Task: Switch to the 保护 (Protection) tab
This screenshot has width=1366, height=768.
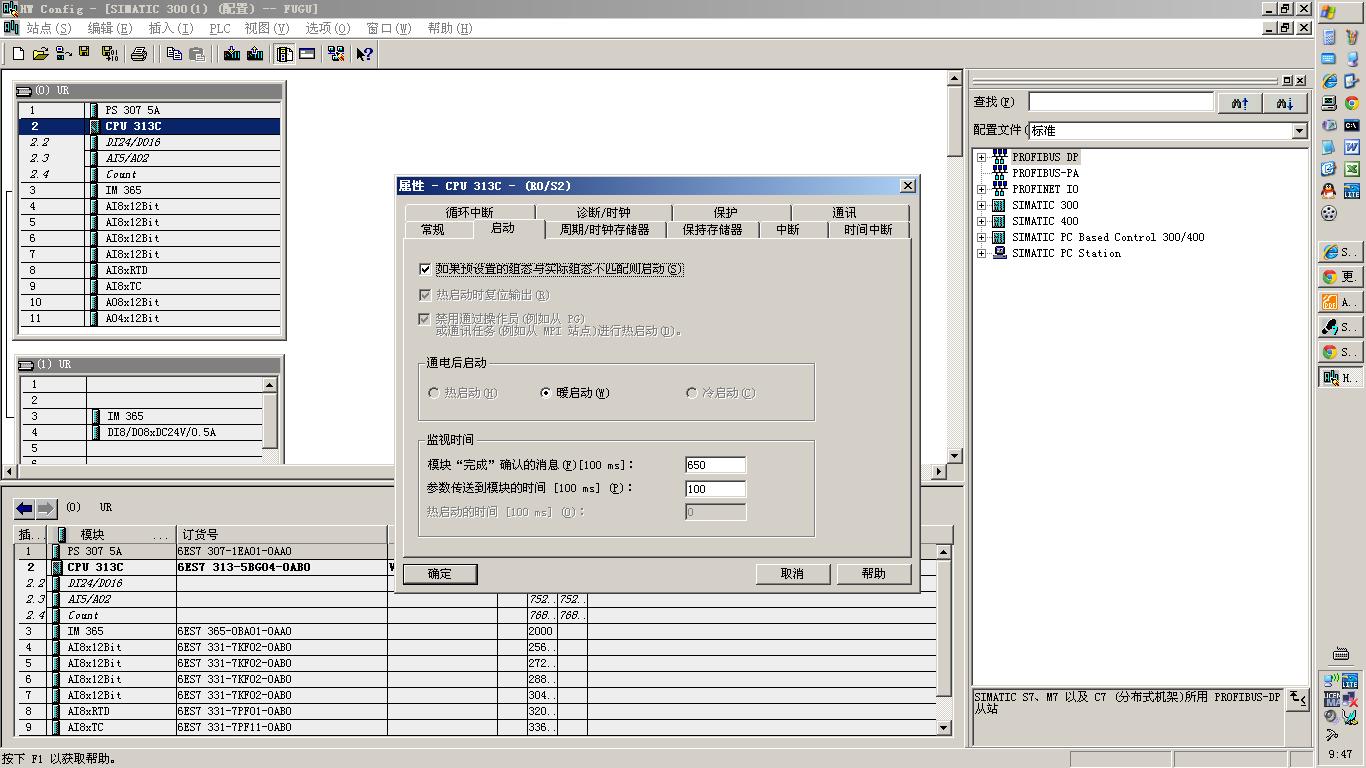Action: [726, 213]
